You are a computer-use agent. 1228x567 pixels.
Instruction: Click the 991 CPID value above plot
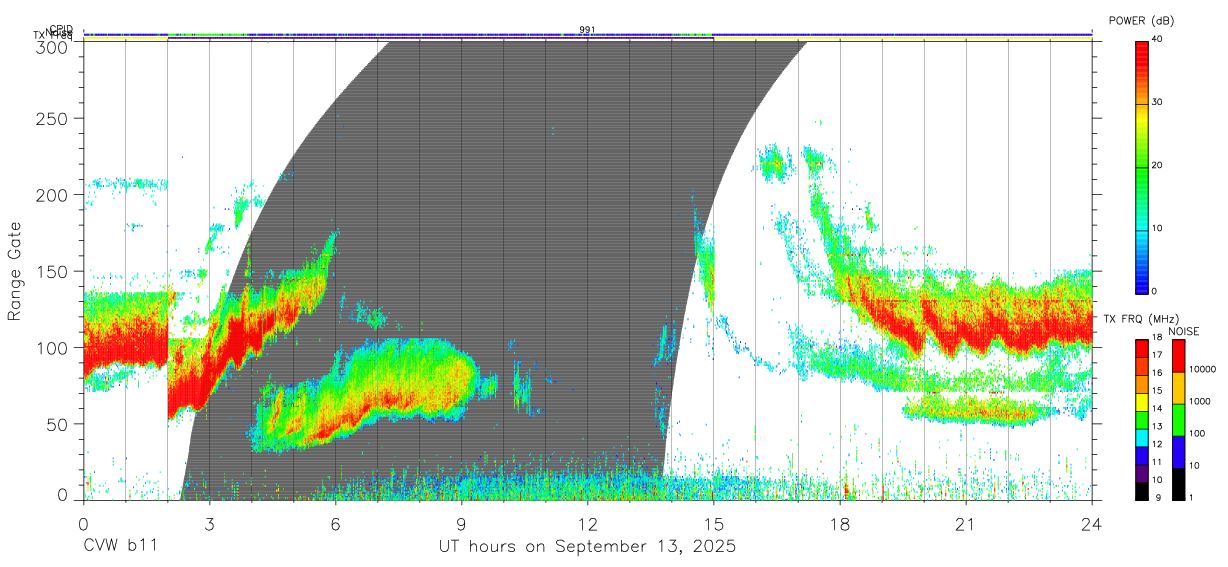pos(587,30)
